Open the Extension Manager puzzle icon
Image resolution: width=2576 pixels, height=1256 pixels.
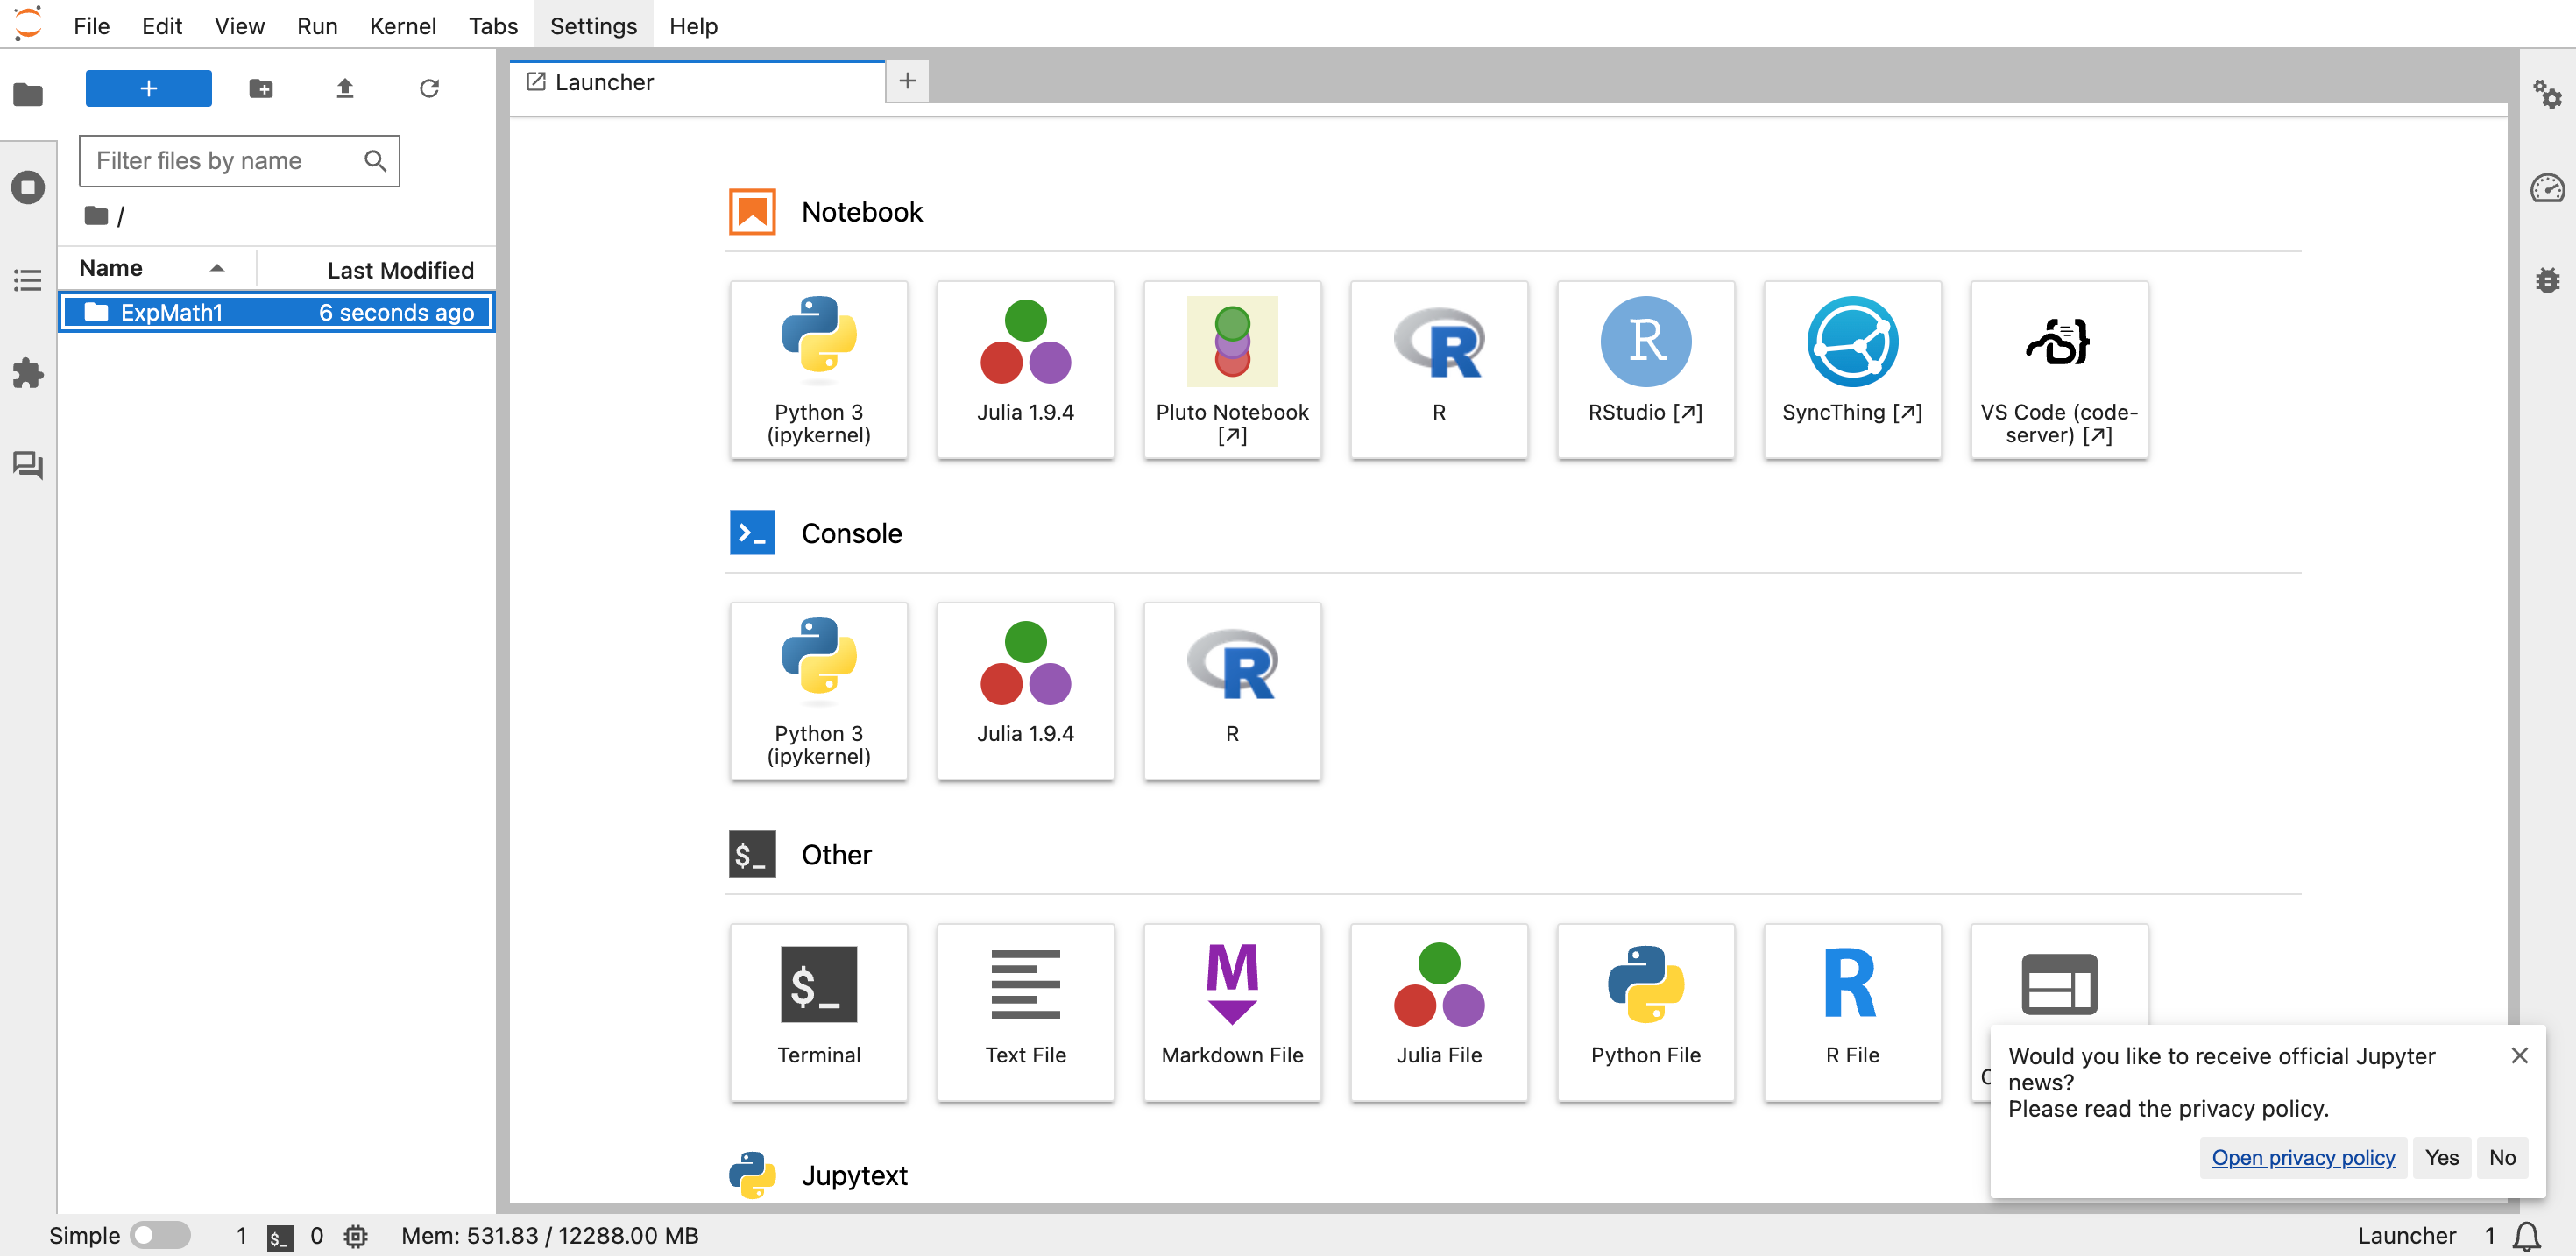pos(28,373)
